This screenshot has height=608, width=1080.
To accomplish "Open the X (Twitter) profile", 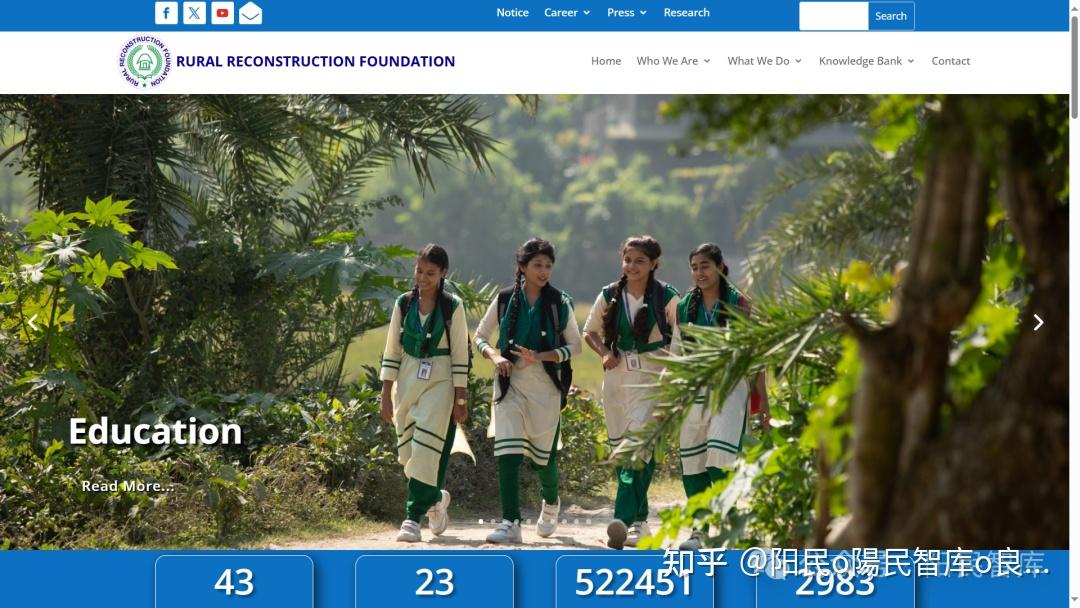I will pos(193,13).
